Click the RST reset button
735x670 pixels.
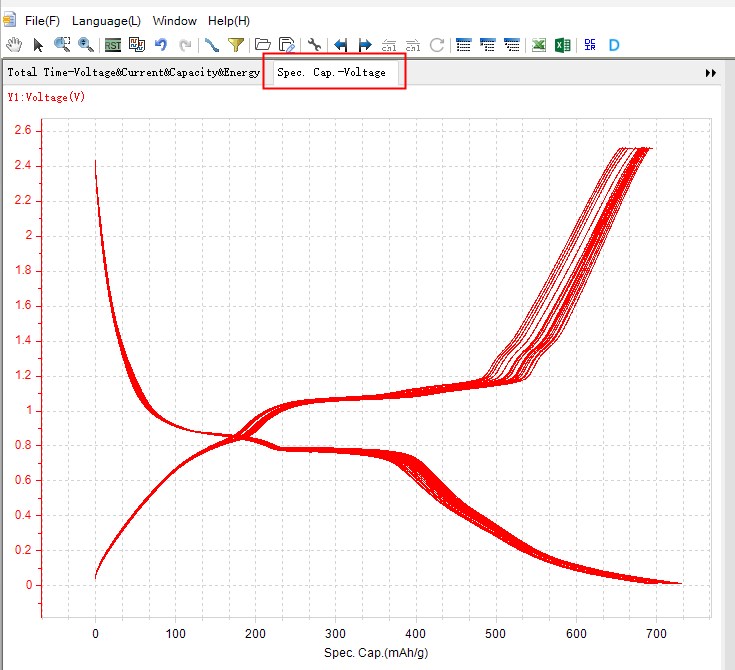pos(113,45)
